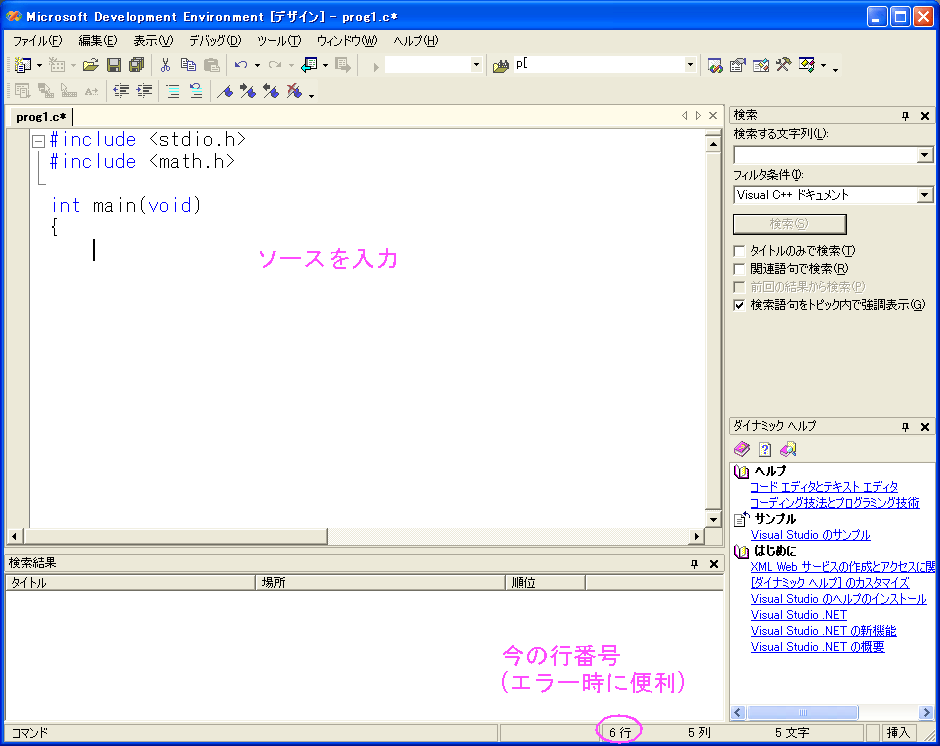Open the 検索する文字列 combo box dropdown
This screenshot has width=940, height=746.
click(x=924, y=155)
